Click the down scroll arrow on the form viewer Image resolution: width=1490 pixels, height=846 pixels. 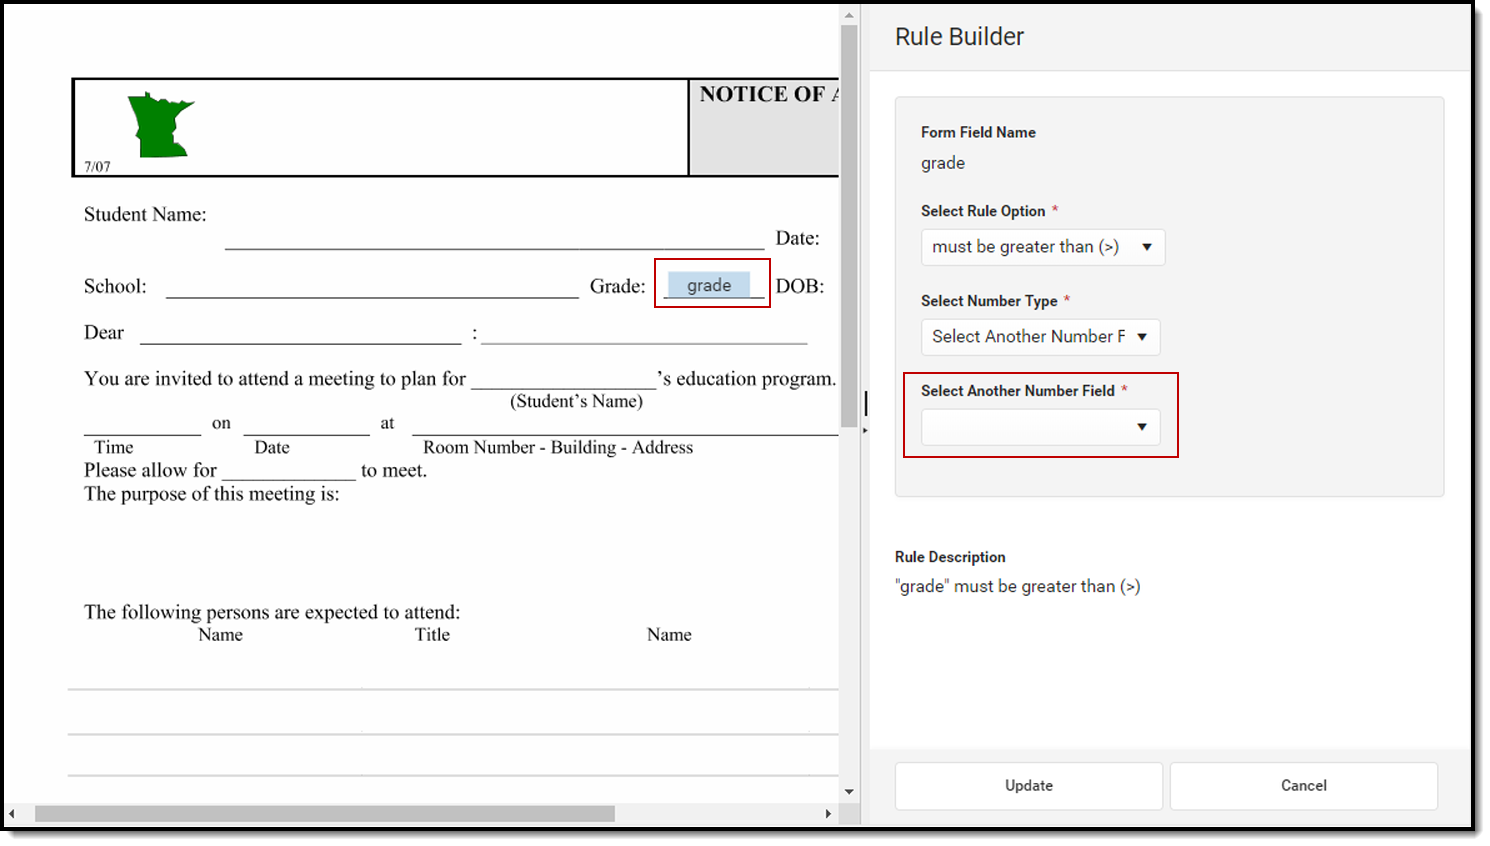pos(849,790)
